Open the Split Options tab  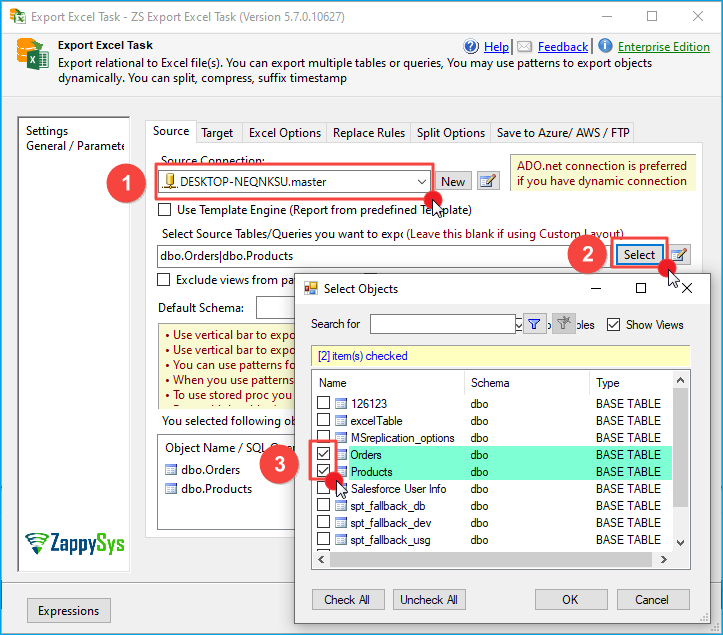click(450, 133)
